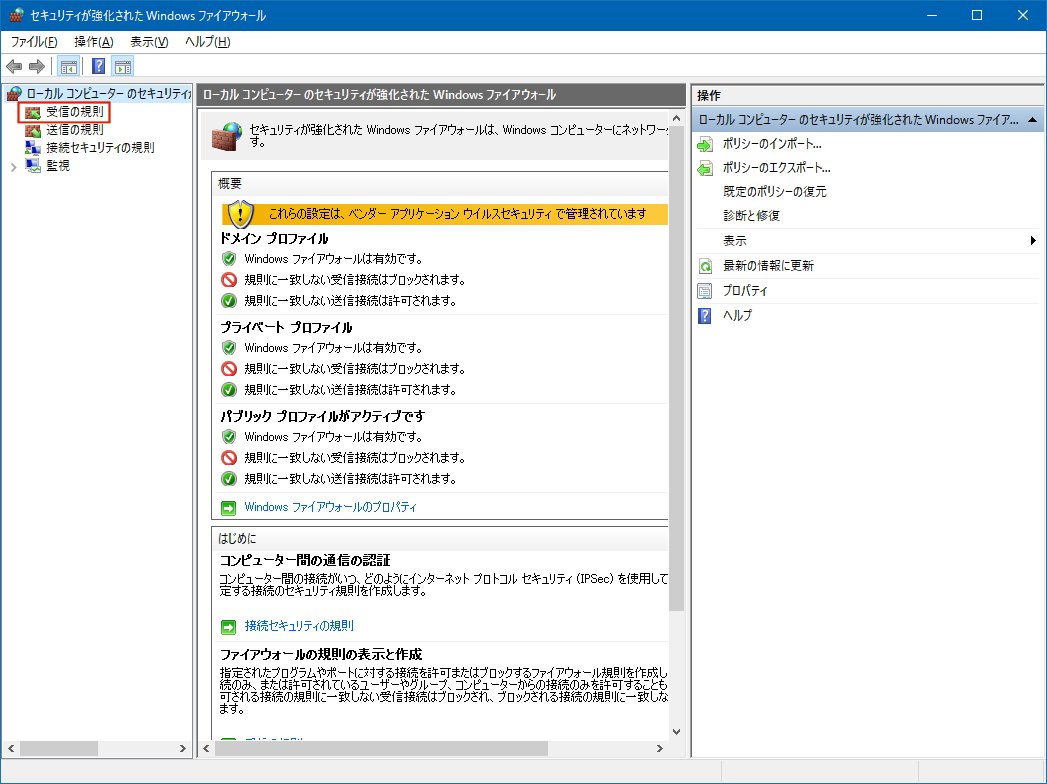Click the ポリシーのインポート import icon
1047x784 pixels.
coord(705,144)
